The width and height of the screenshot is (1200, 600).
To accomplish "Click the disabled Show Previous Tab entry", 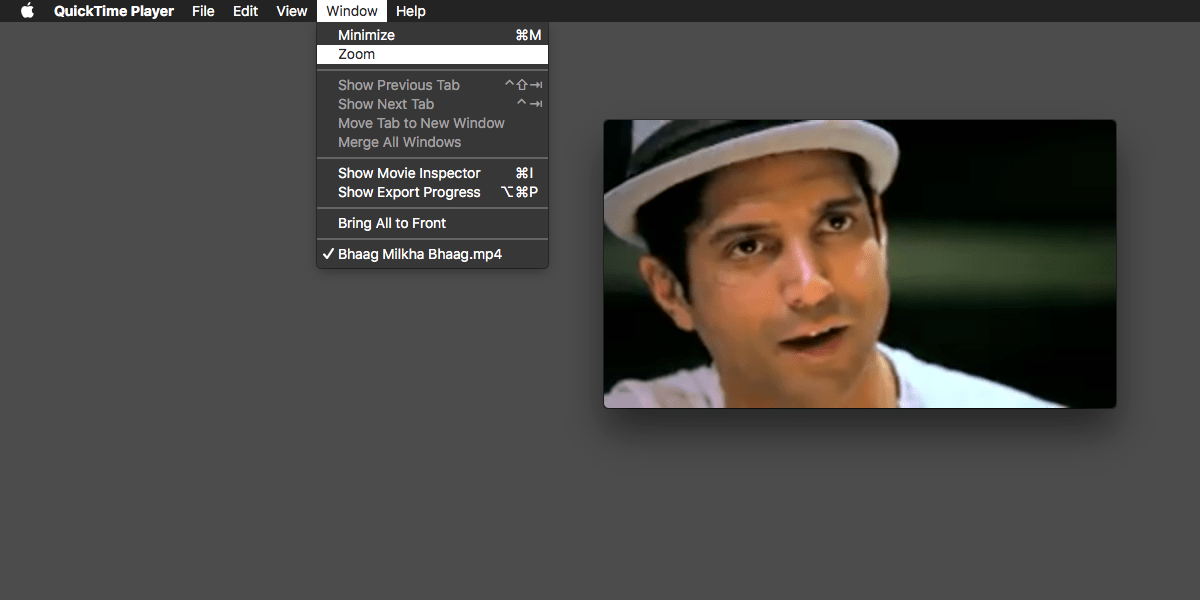I will click(x=432, y=85).
